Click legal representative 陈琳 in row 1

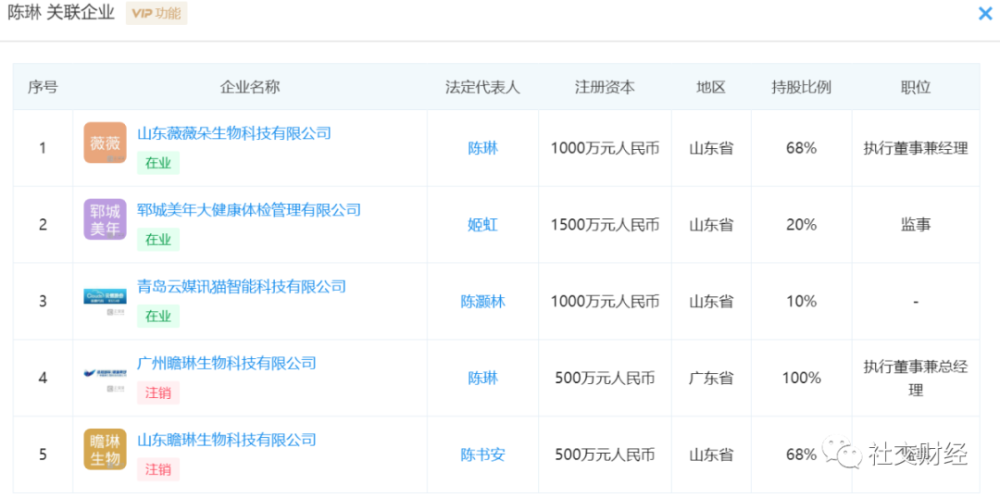click(x=482, y=148)
